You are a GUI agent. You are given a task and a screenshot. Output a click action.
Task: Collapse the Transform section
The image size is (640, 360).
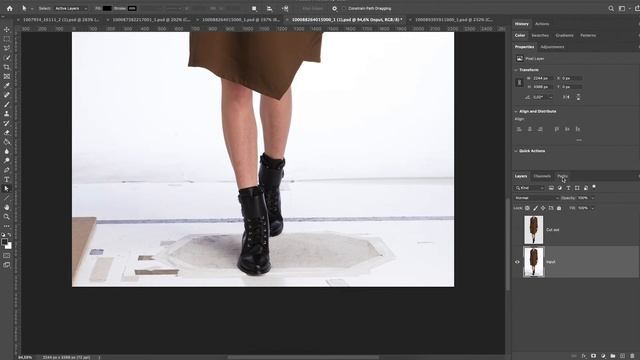click(516, 70)
